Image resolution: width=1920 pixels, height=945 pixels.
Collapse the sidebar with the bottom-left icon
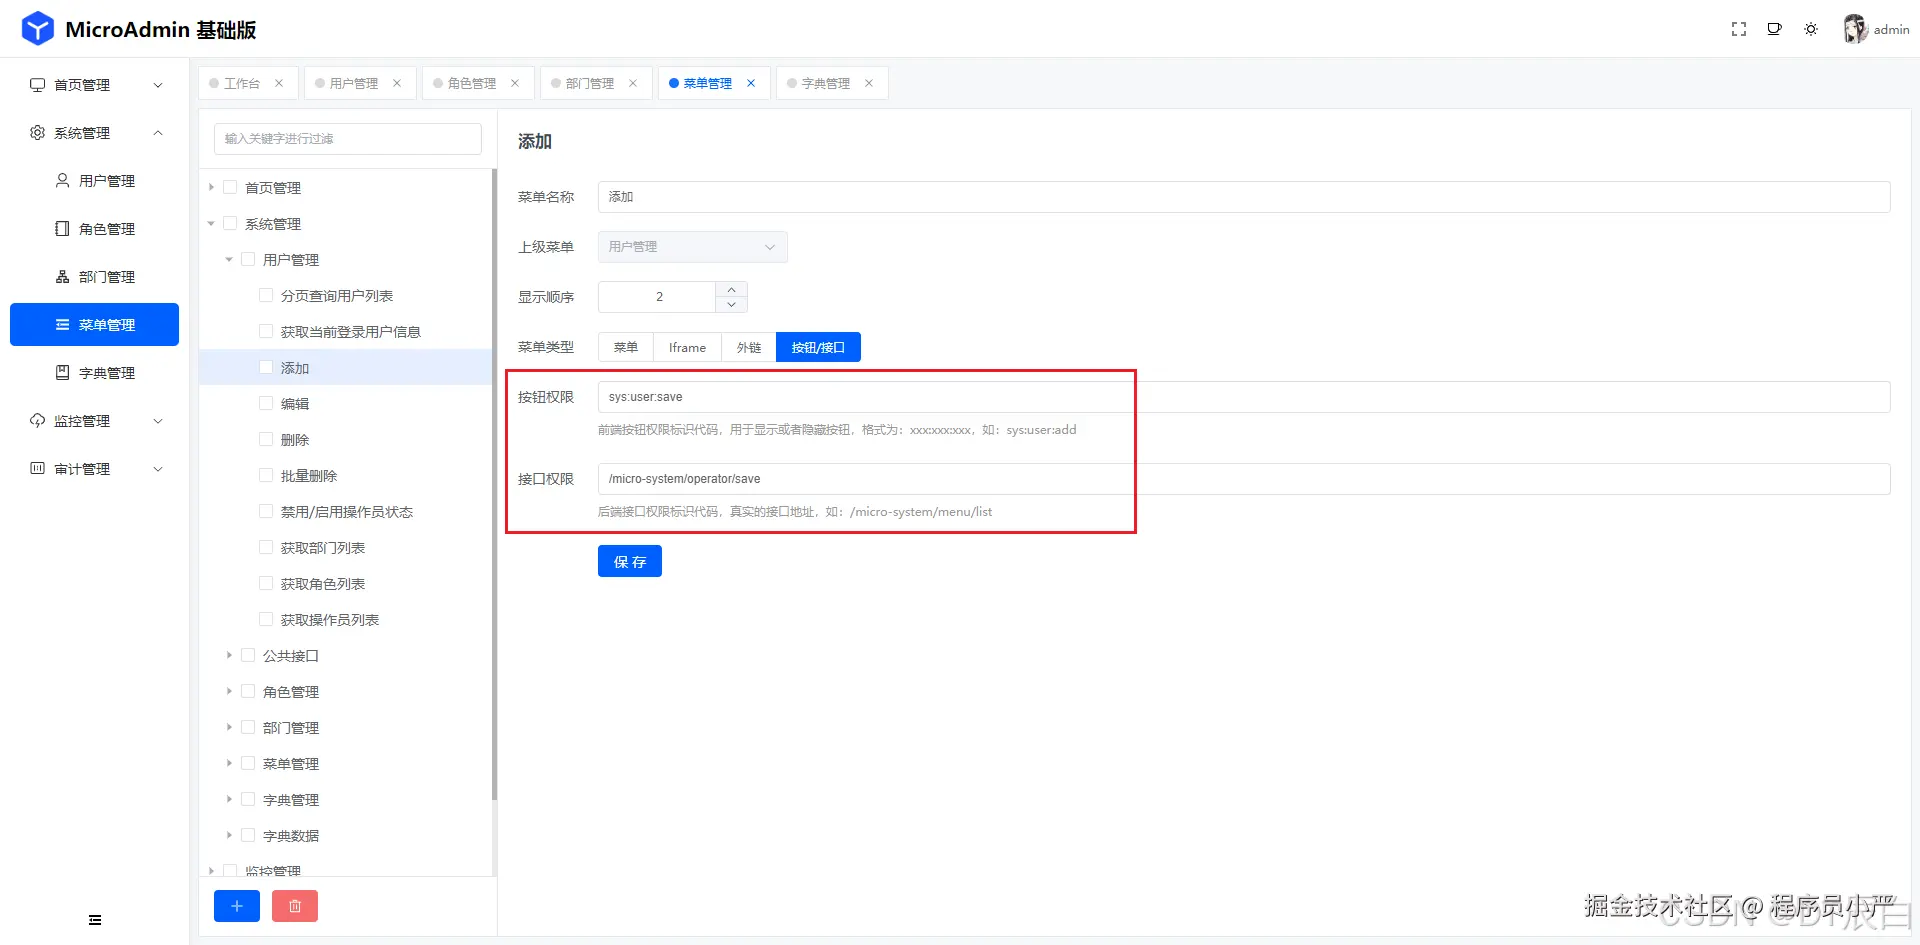[x=94, y=918]
